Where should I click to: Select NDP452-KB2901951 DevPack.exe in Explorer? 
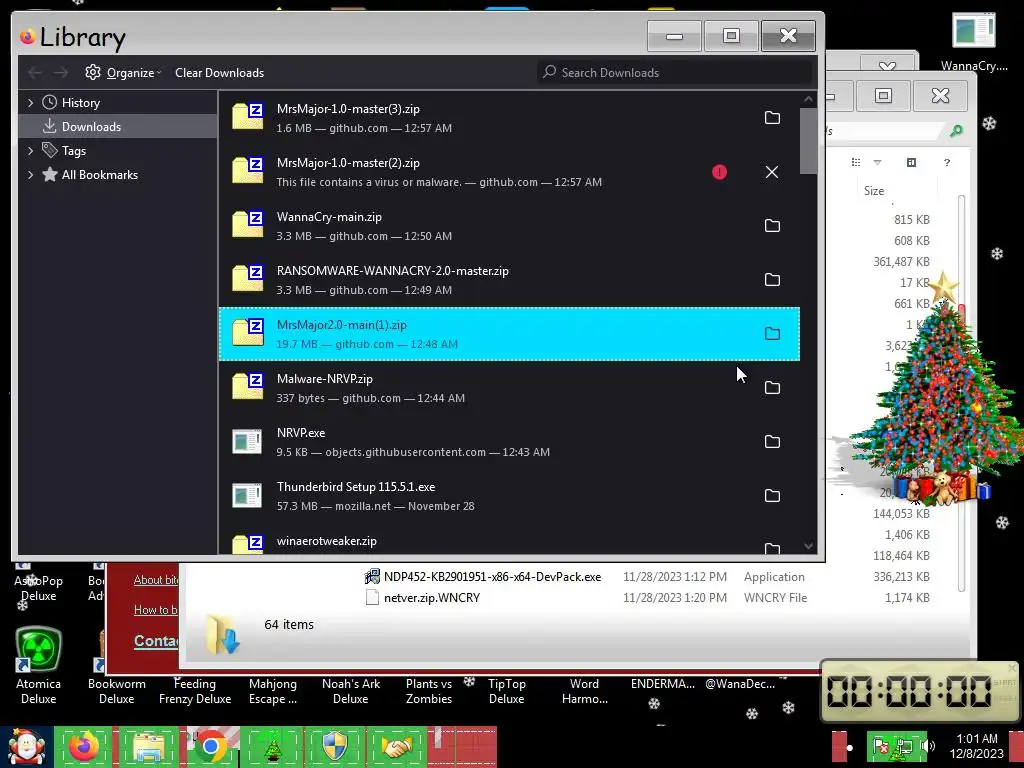[492, 577]
